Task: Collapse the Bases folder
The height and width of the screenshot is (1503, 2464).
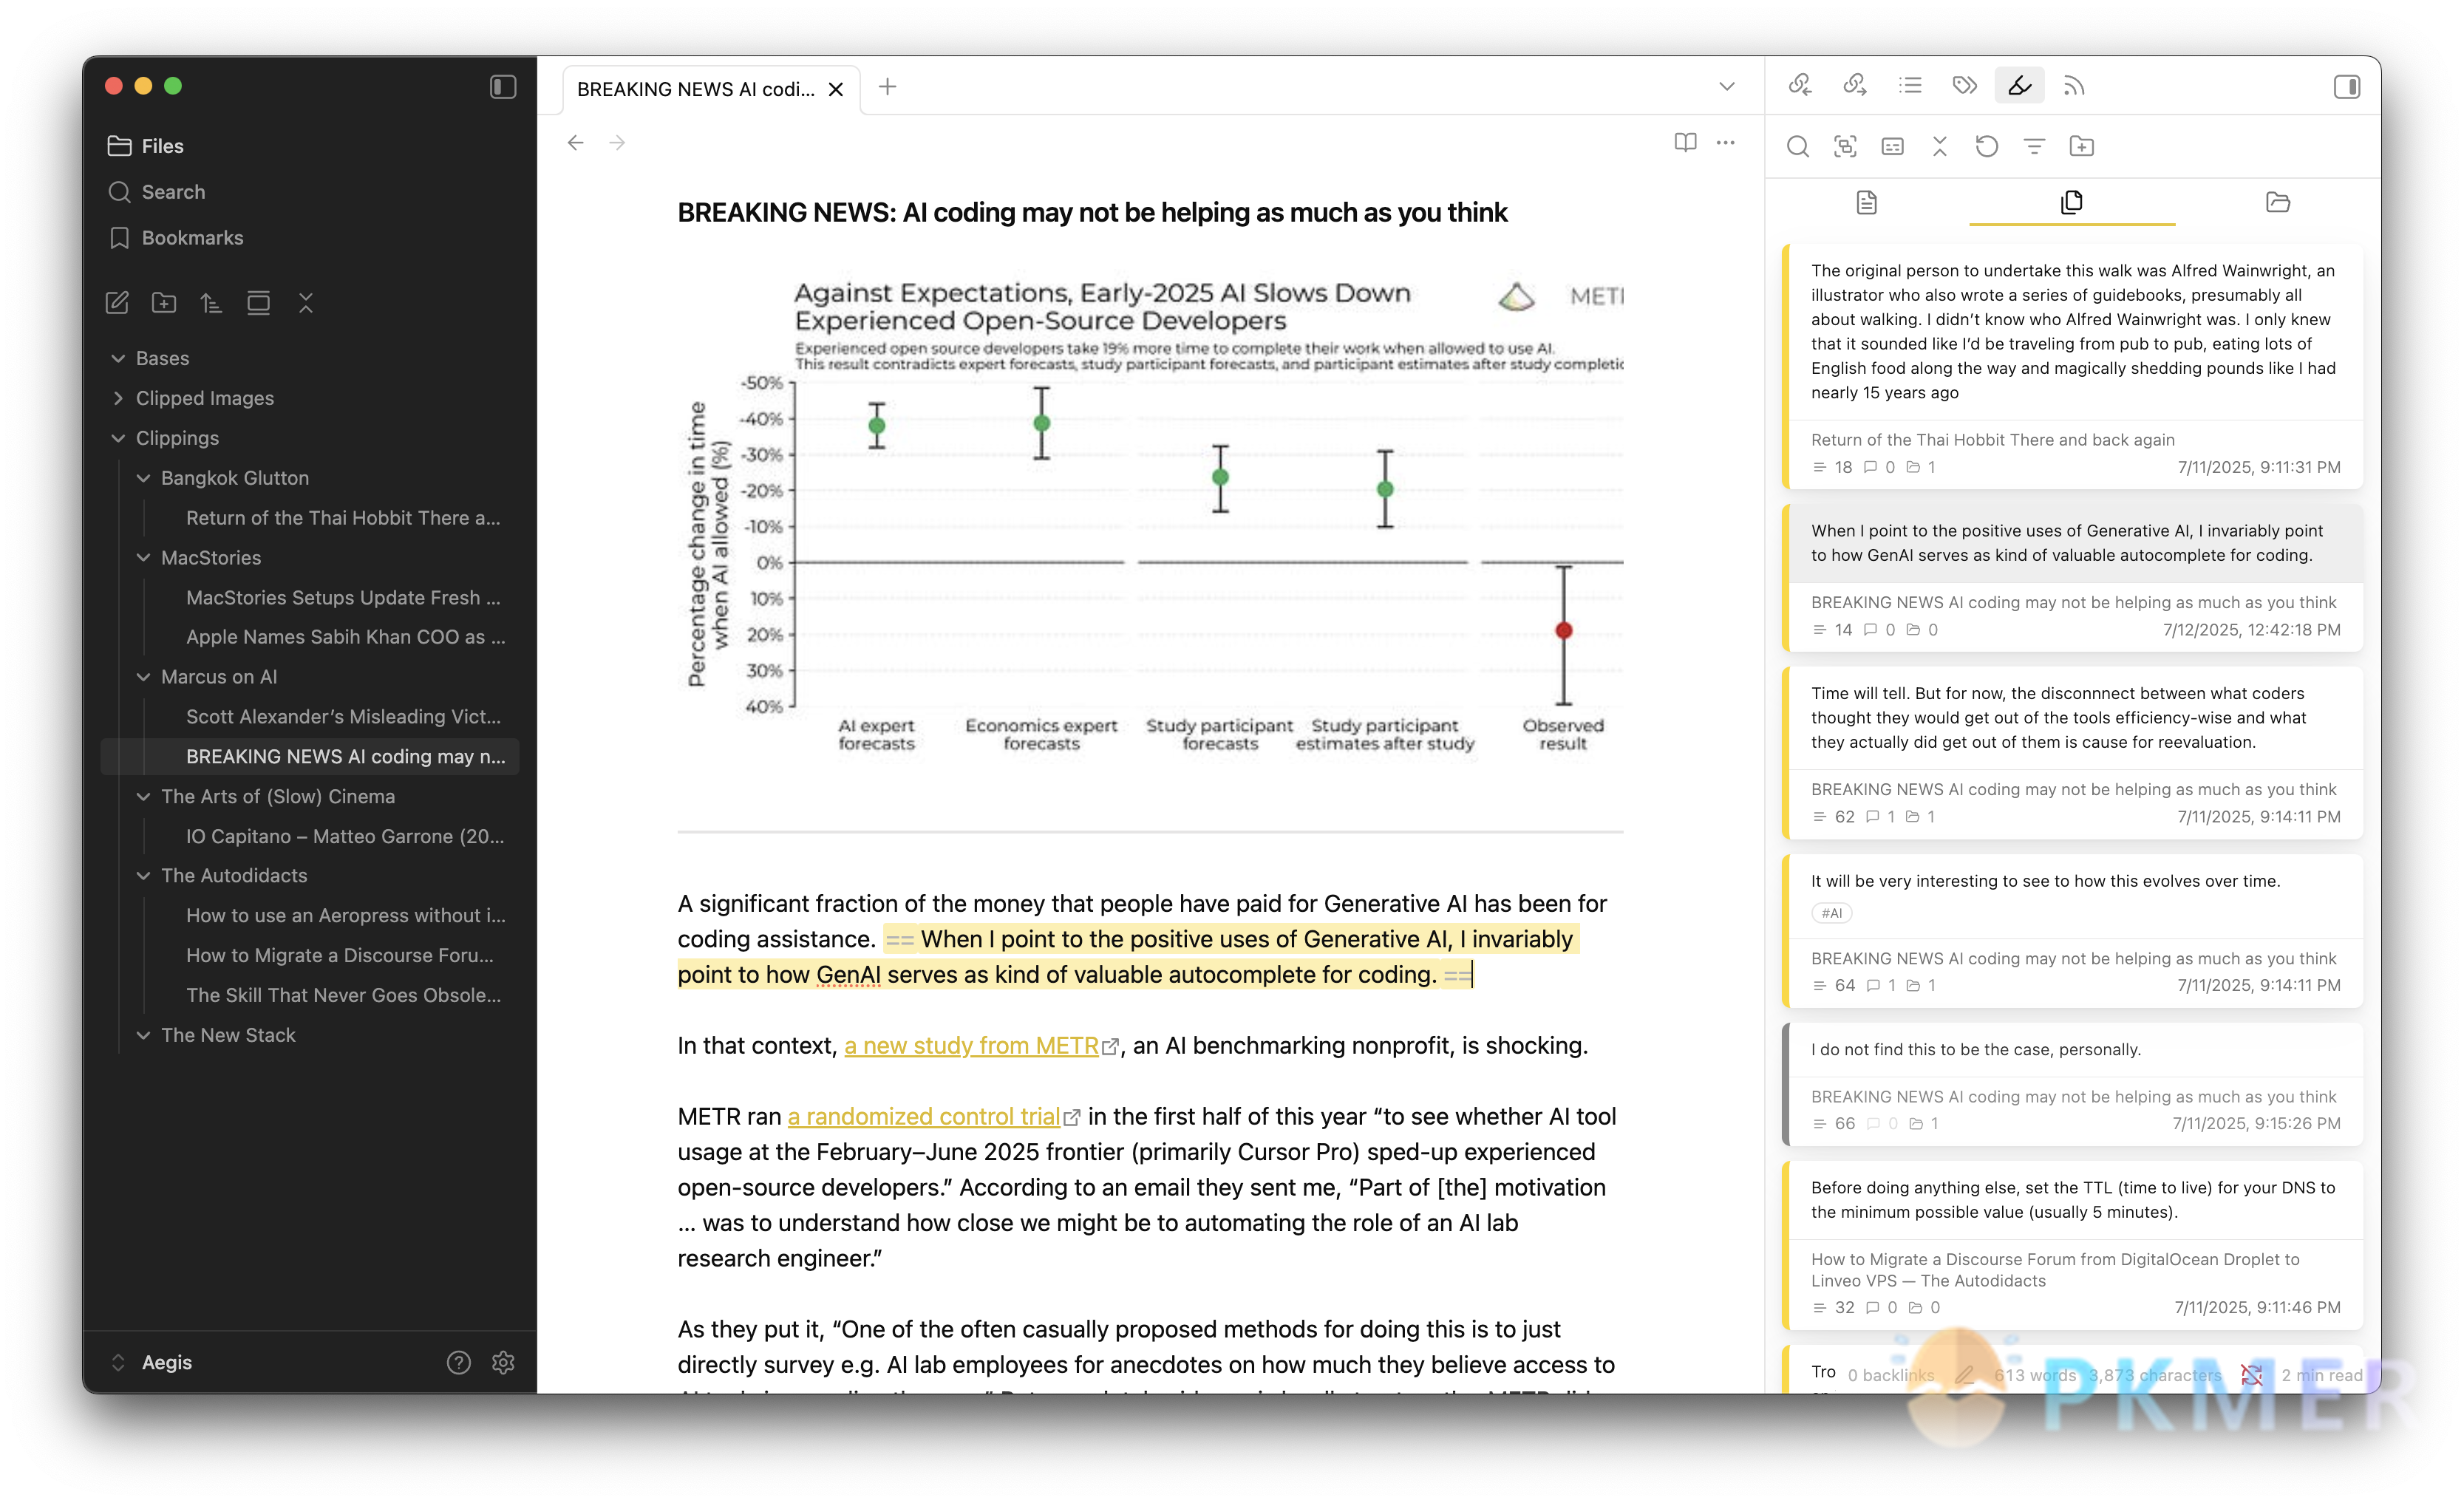Action: point(118,358)
